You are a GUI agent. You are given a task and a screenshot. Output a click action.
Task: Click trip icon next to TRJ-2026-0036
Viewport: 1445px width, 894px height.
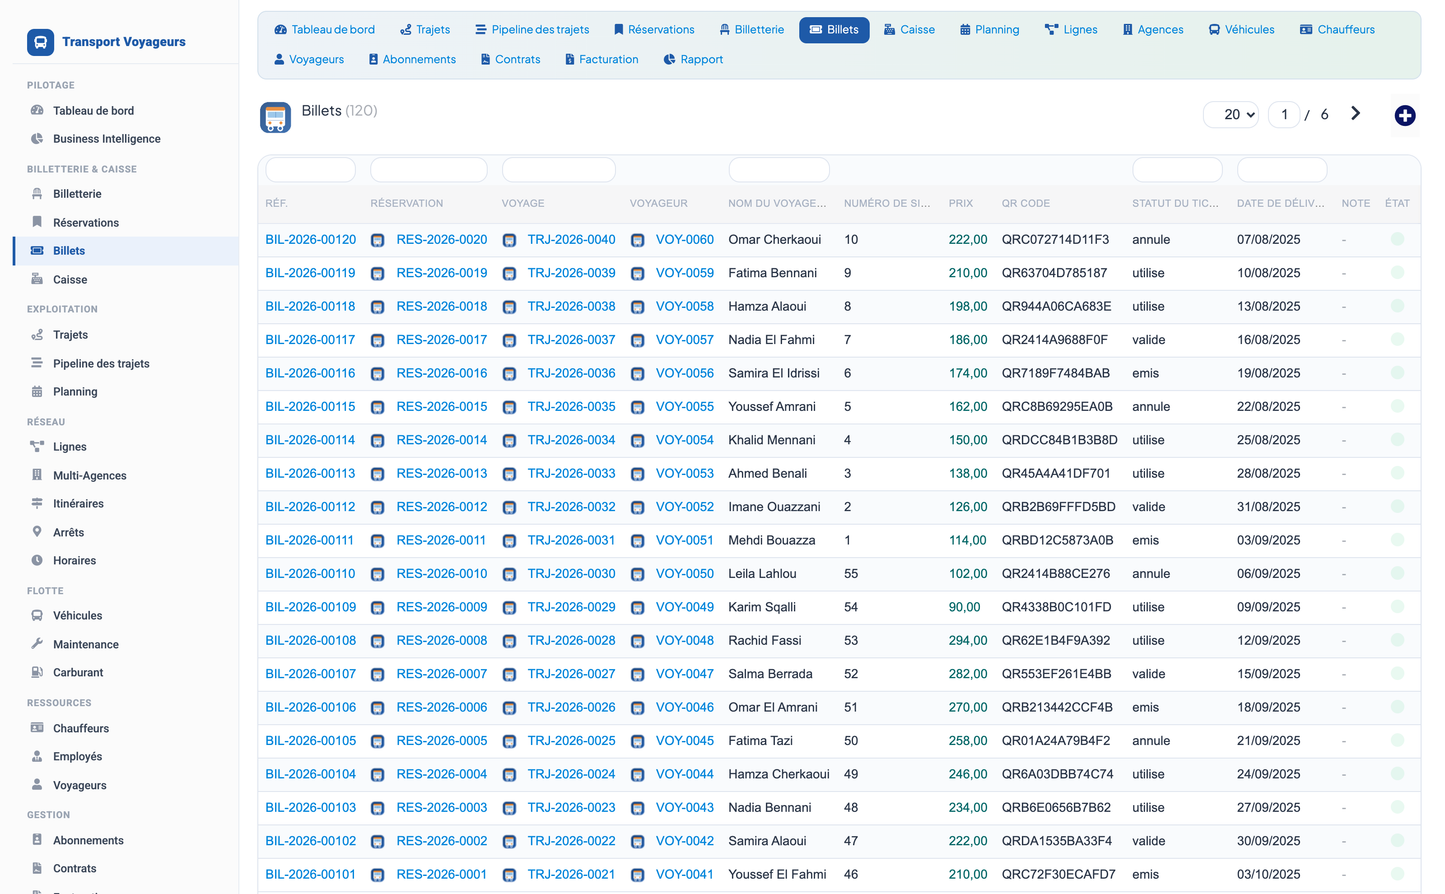[509, 374]
